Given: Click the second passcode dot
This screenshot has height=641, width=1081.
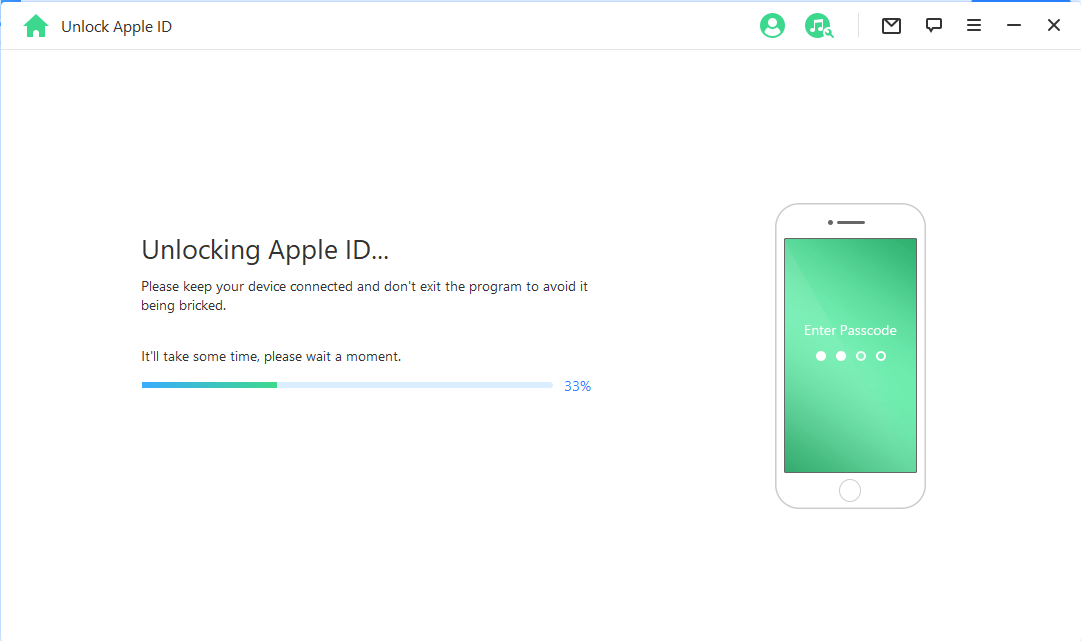Looking at the screenshot, I should click(x=841, y=355).
